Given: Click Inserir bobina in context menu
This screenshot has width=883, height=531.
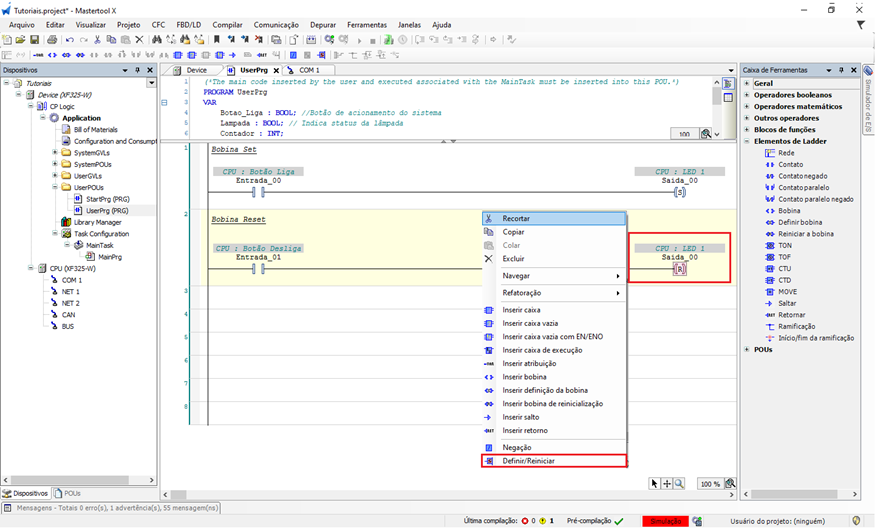Looking at the screenshot, I should 524,378.
